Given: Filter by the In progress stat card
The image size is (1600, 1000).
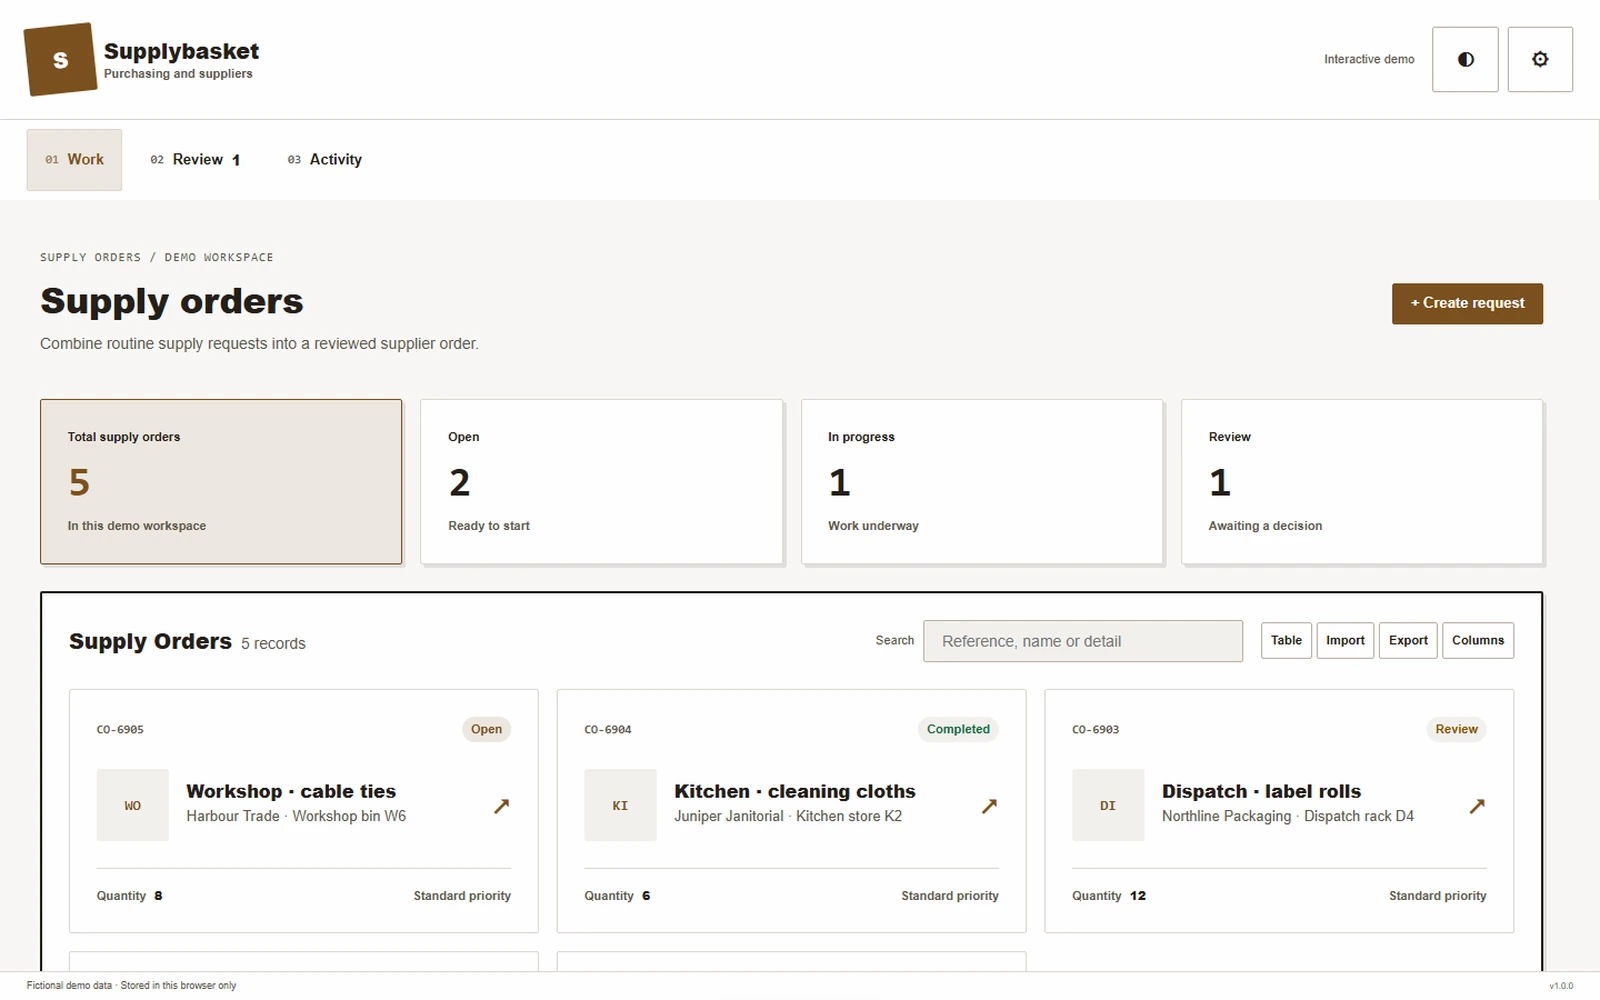Looking at the screenshot, I should coord(982,482).
